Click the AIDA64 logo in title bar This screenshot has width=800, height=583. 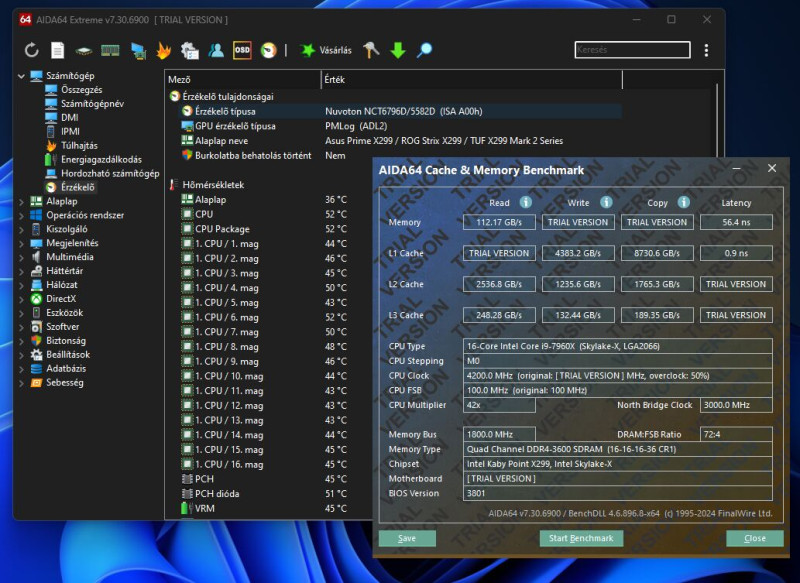pyautogui.click(x=25, y=20)
